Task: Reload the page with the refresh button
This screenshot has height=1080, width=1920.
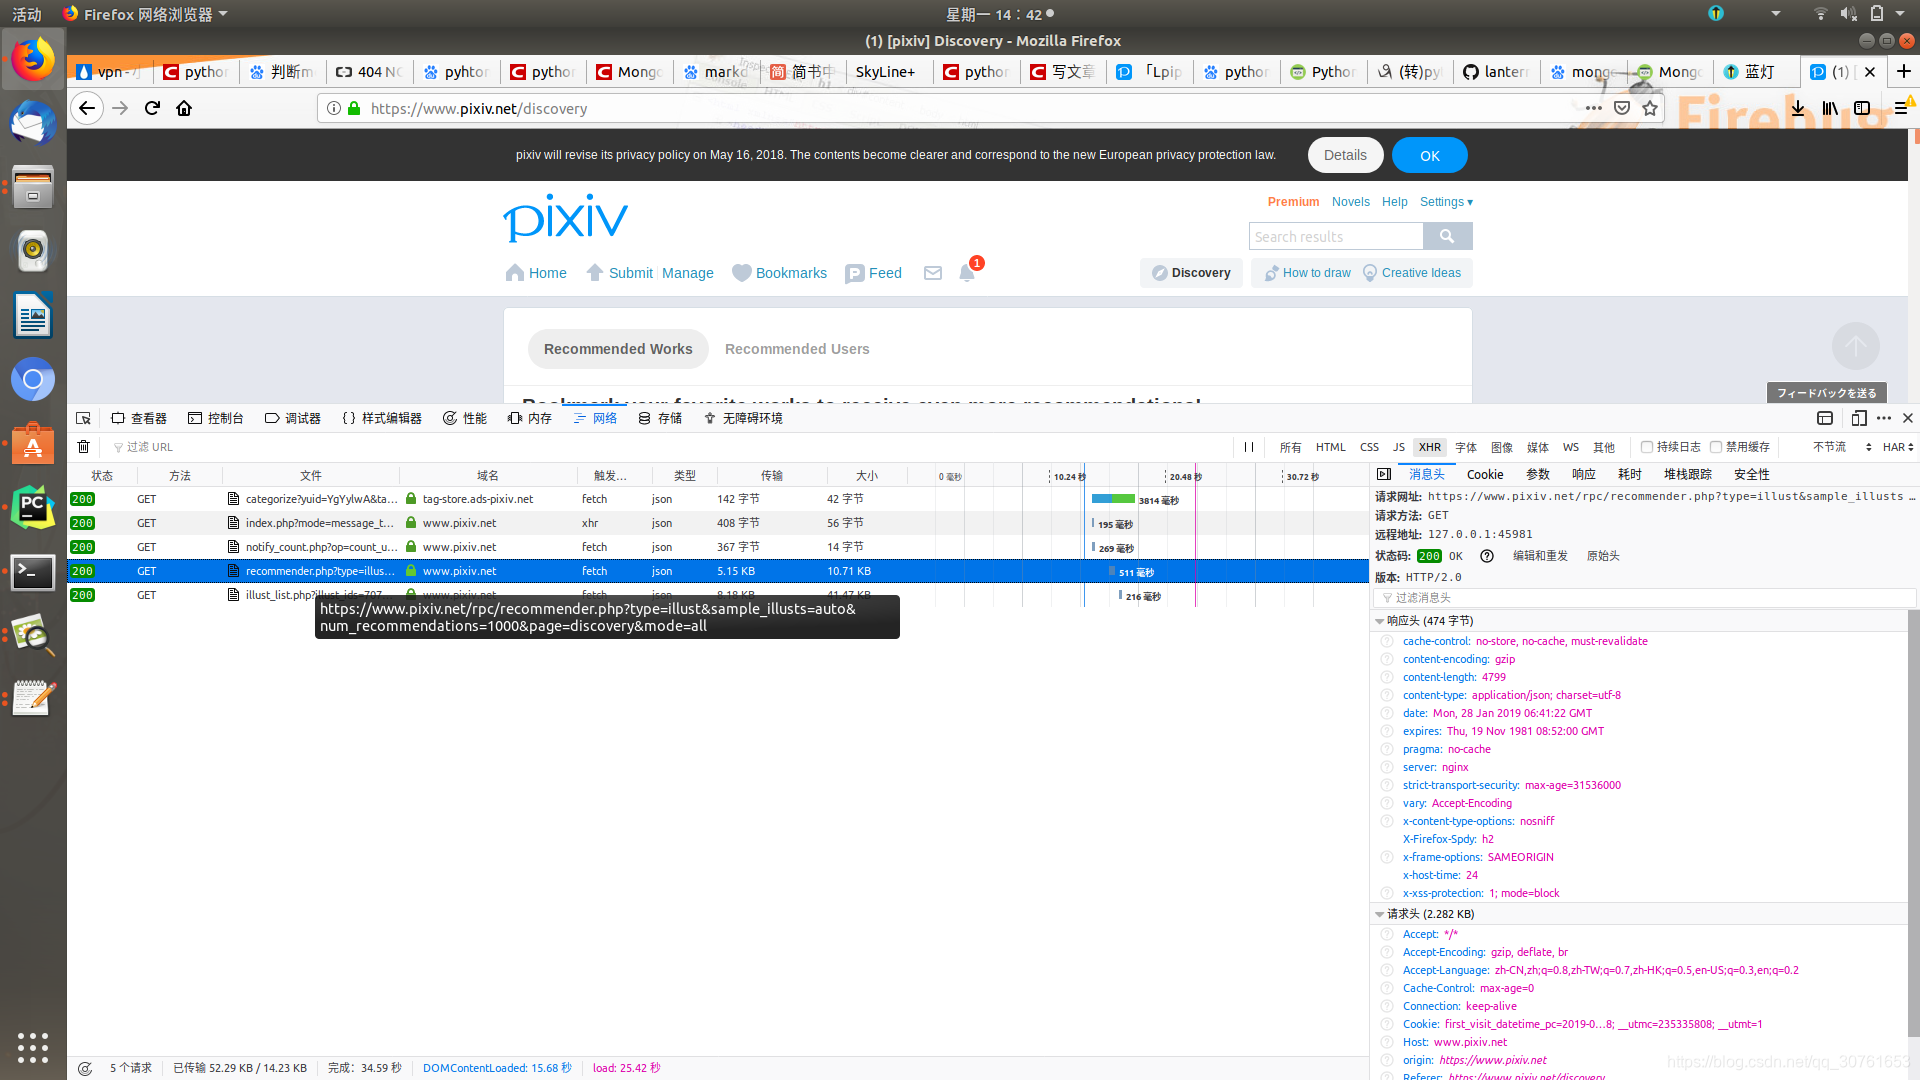Action: [x=152, y=108]
